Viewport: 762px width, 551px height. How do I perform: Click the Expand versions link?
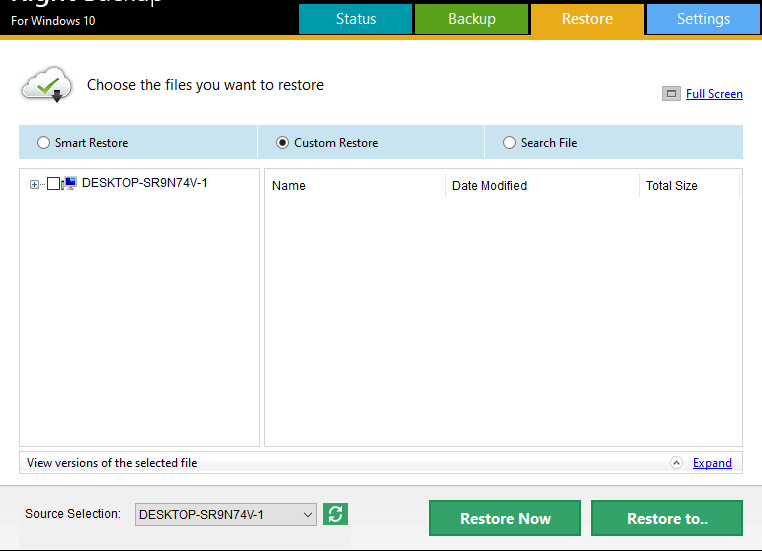[x=712, y=463]
